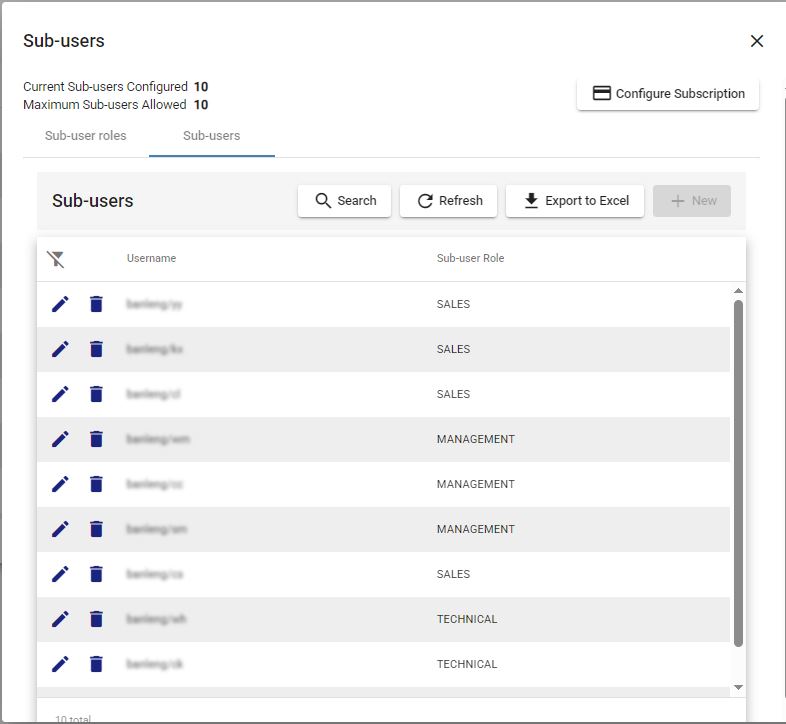Delete the third MANAGEMENT sub-user

[96, 529]
